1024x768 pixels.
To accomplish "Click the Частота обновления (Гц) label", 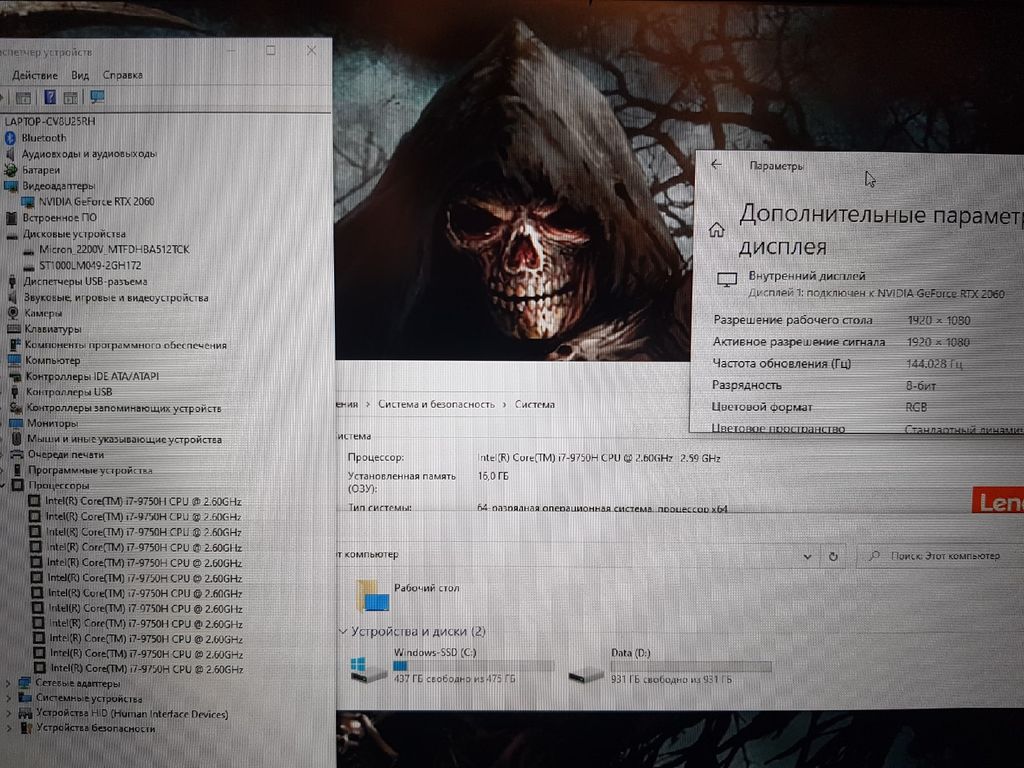I will [782, 363].
